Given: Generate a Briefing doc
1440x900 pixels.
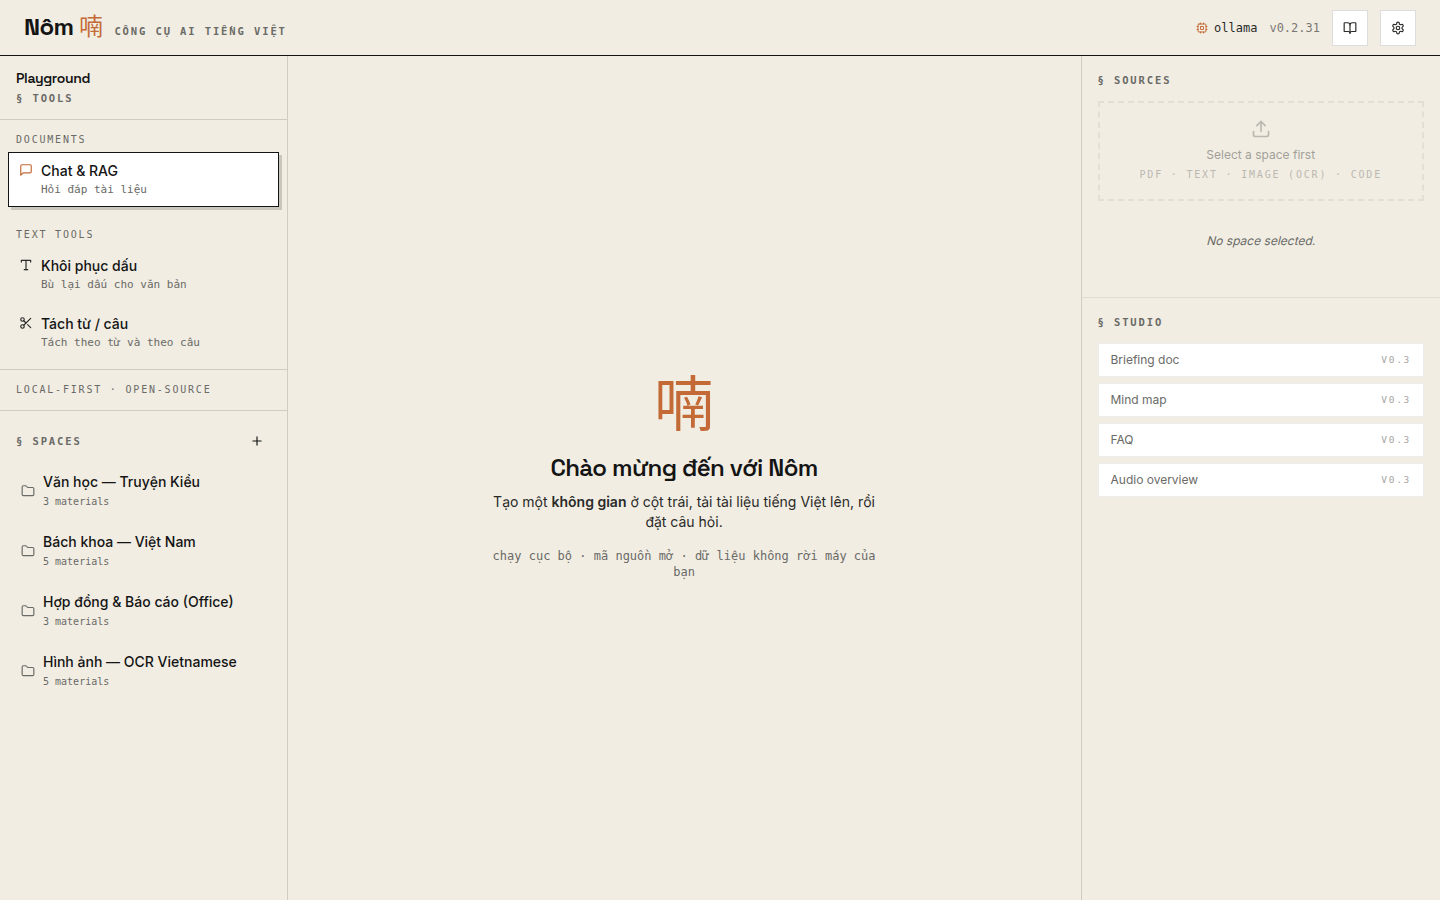Looking at the screenshot, I should pyautogui.click(x=1261, y=360).
